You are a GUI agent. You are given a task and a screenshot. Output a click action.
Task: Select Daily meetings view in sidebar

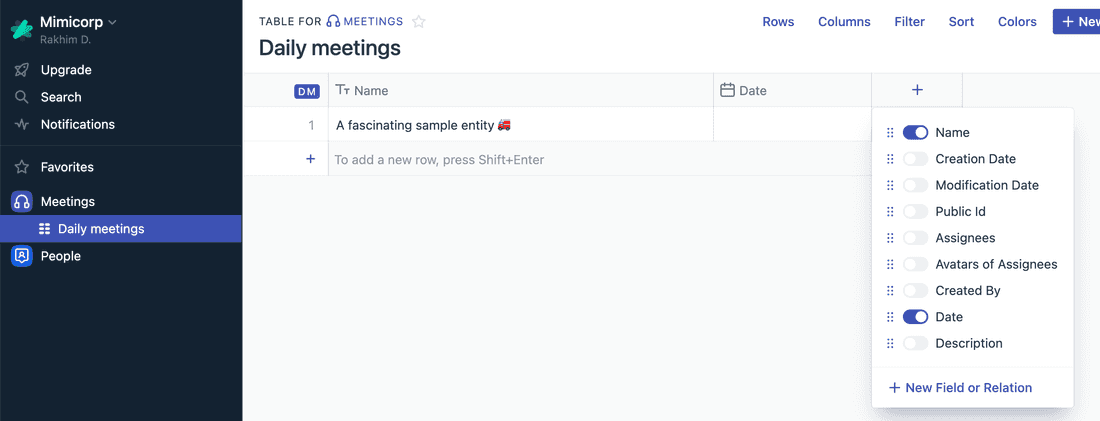(101, 229)
